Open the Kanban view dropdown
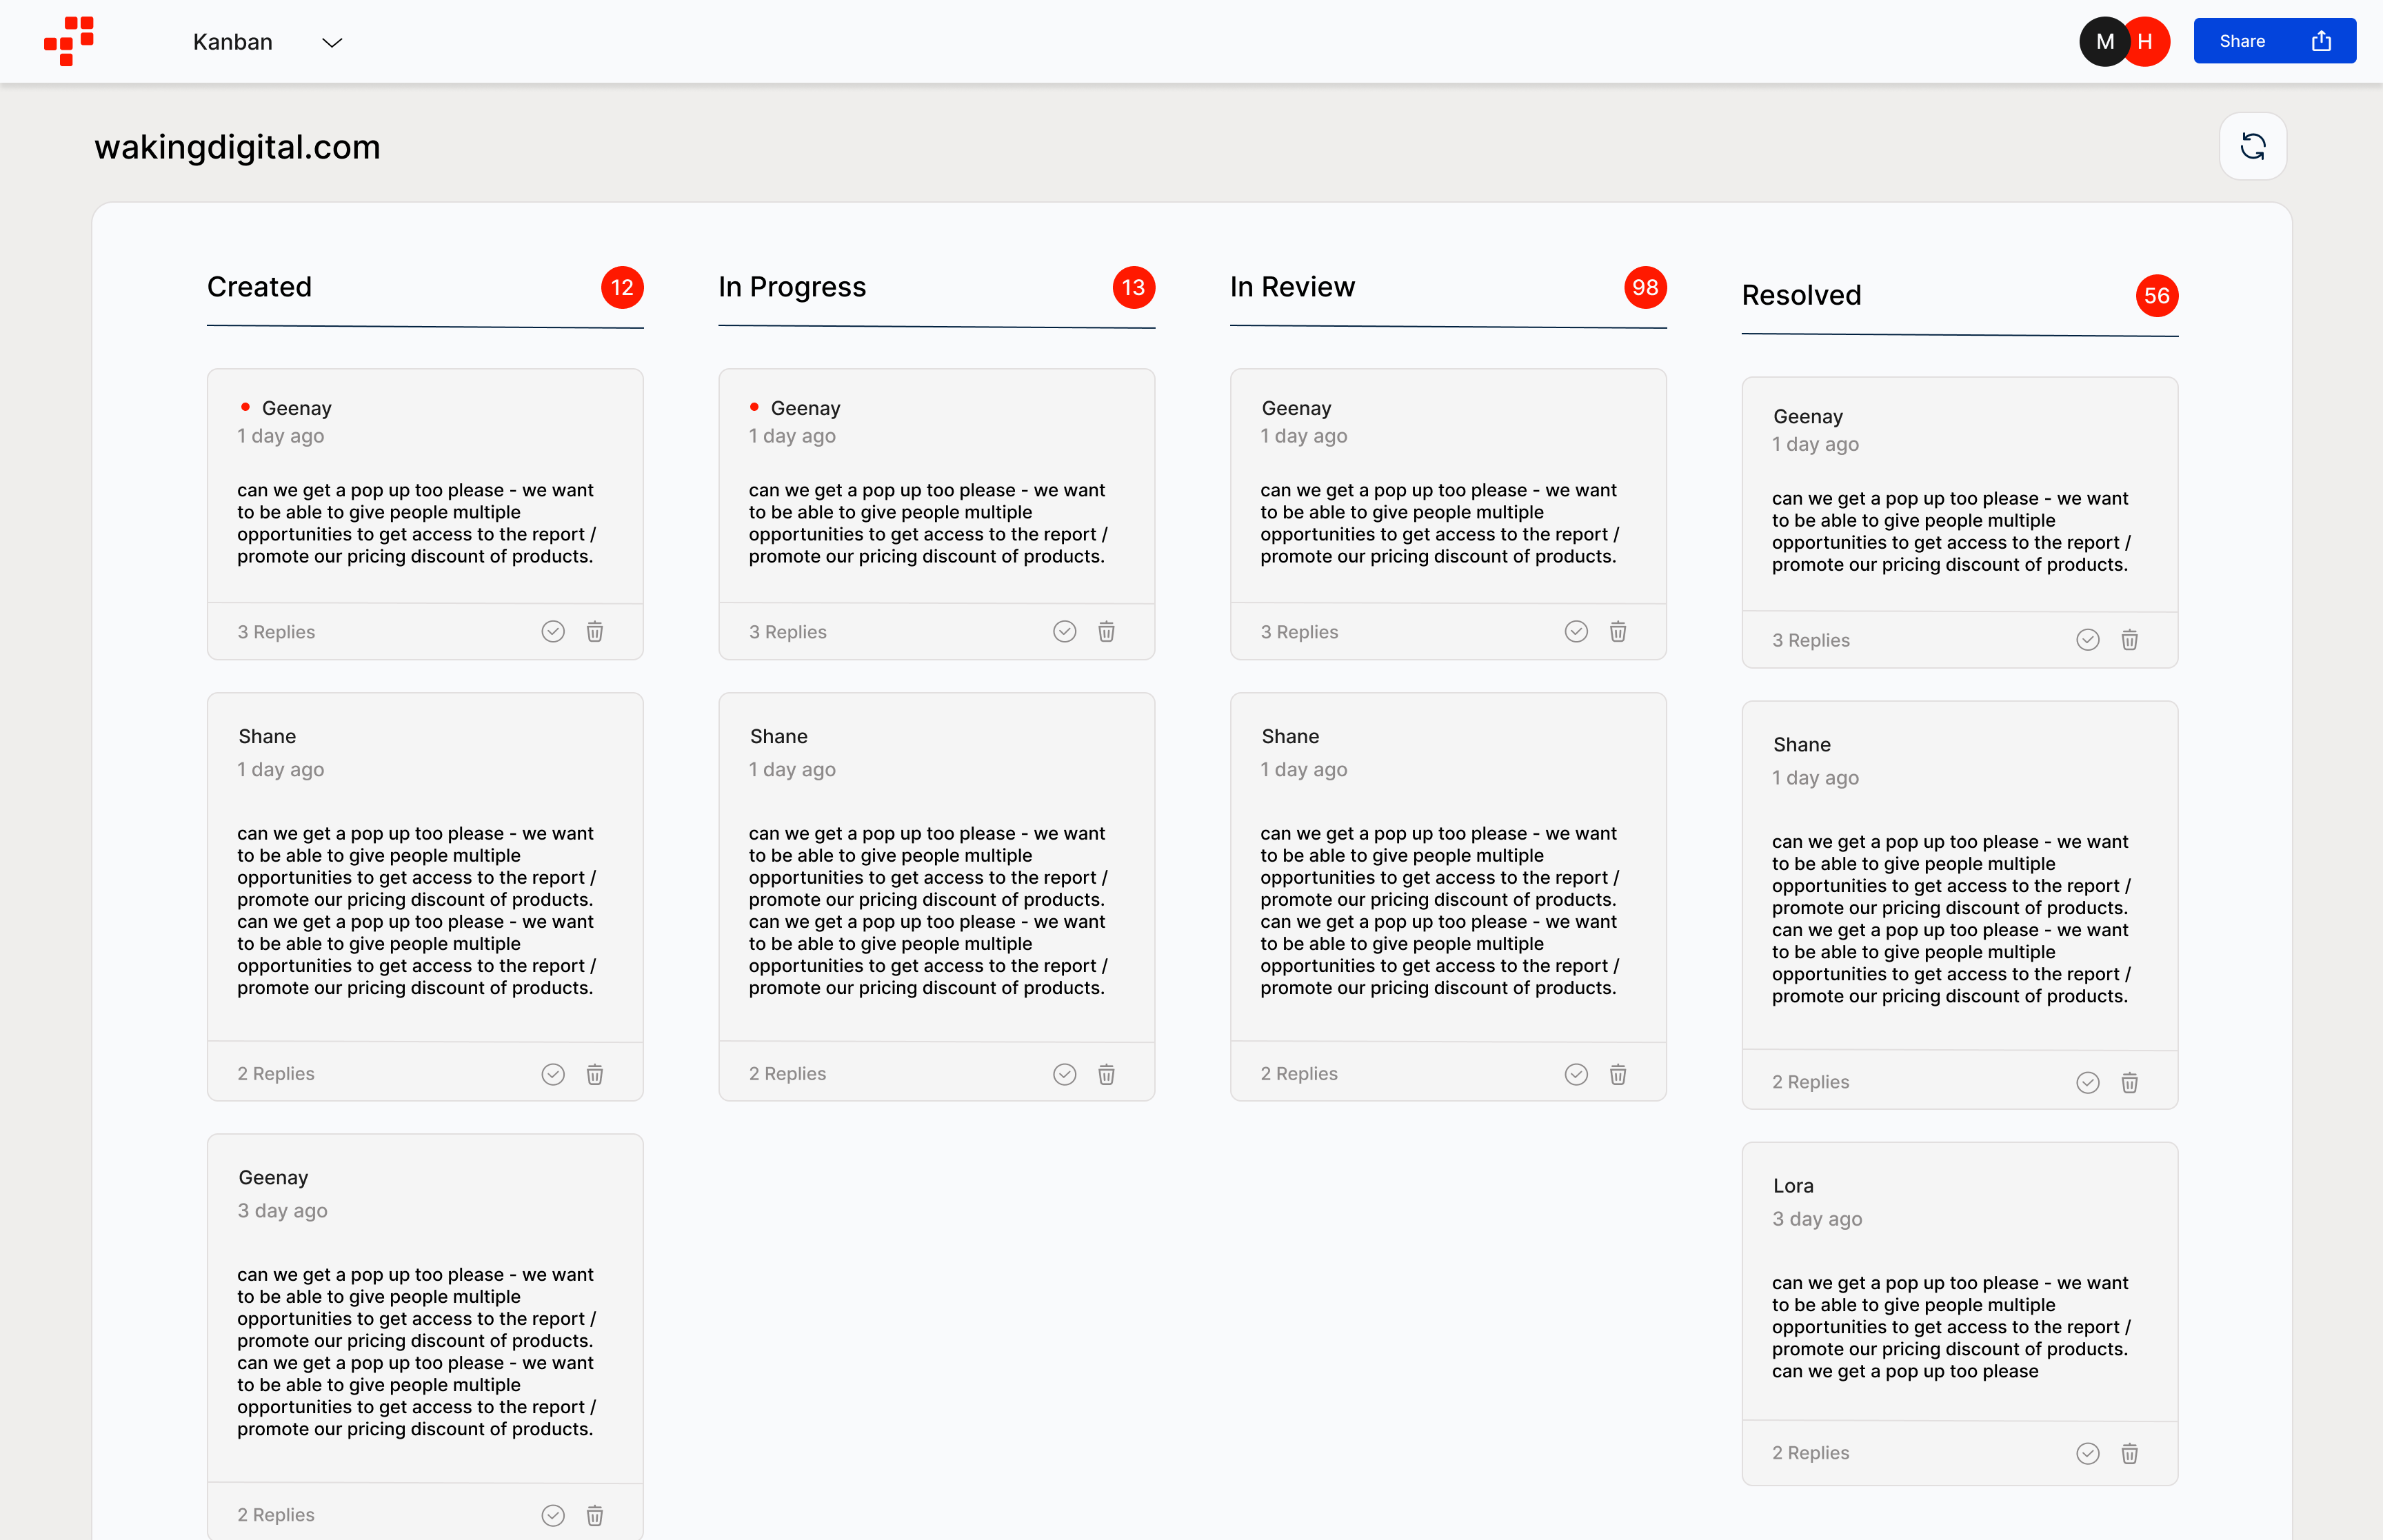 coord(233,42)
